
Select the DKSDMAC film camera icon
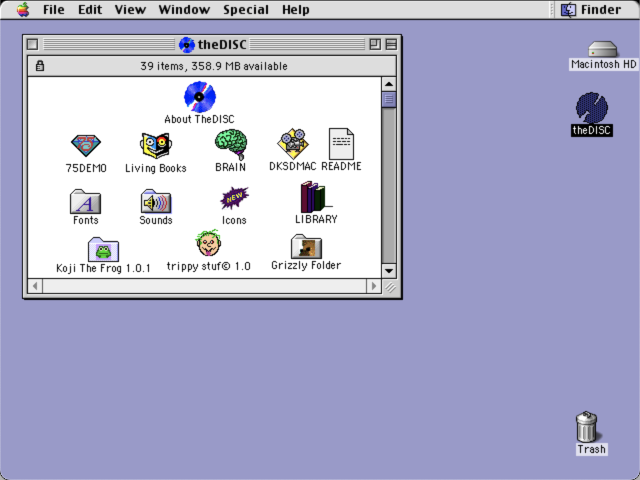point(293,144)
